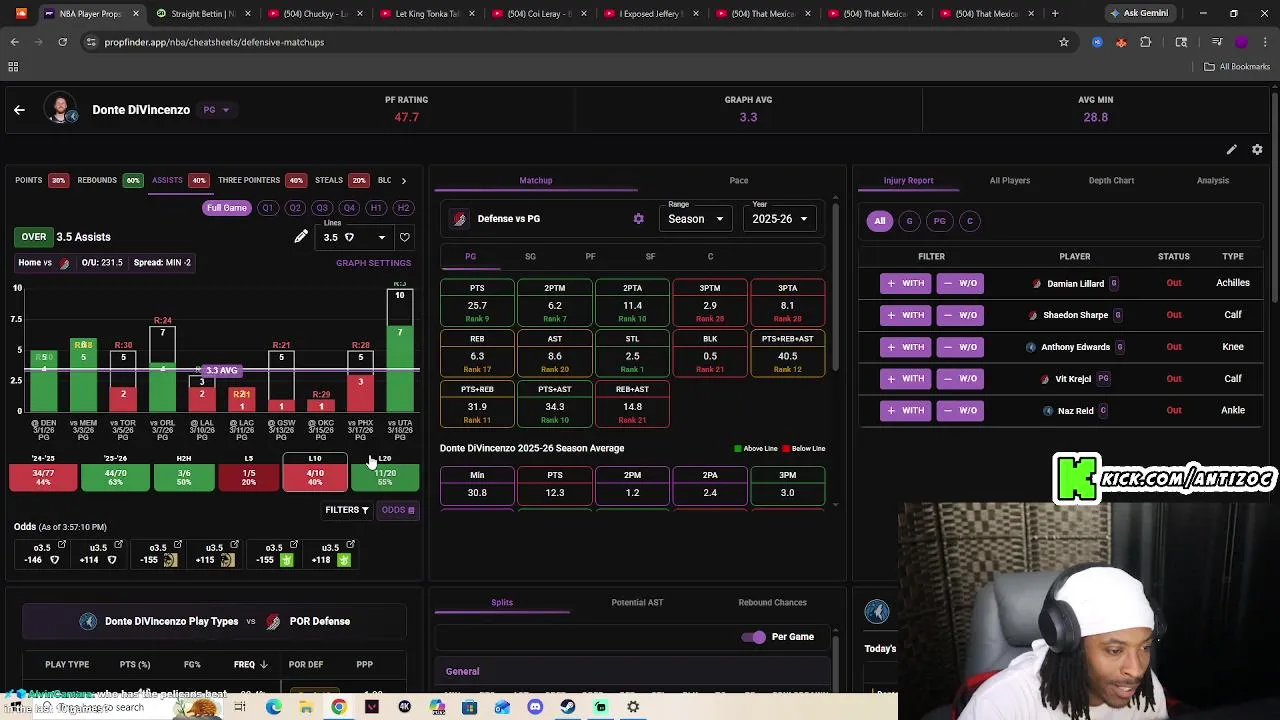Select the Q1 period filter
This screenshot has height=720, width=1280.
point(267,208)
